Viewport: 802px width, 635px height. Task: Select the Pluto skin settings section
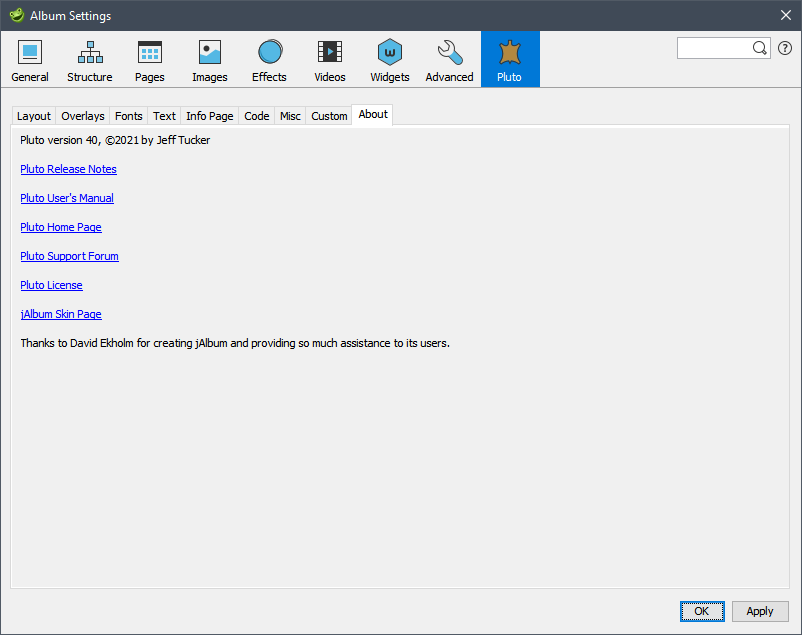click(510, 59)
